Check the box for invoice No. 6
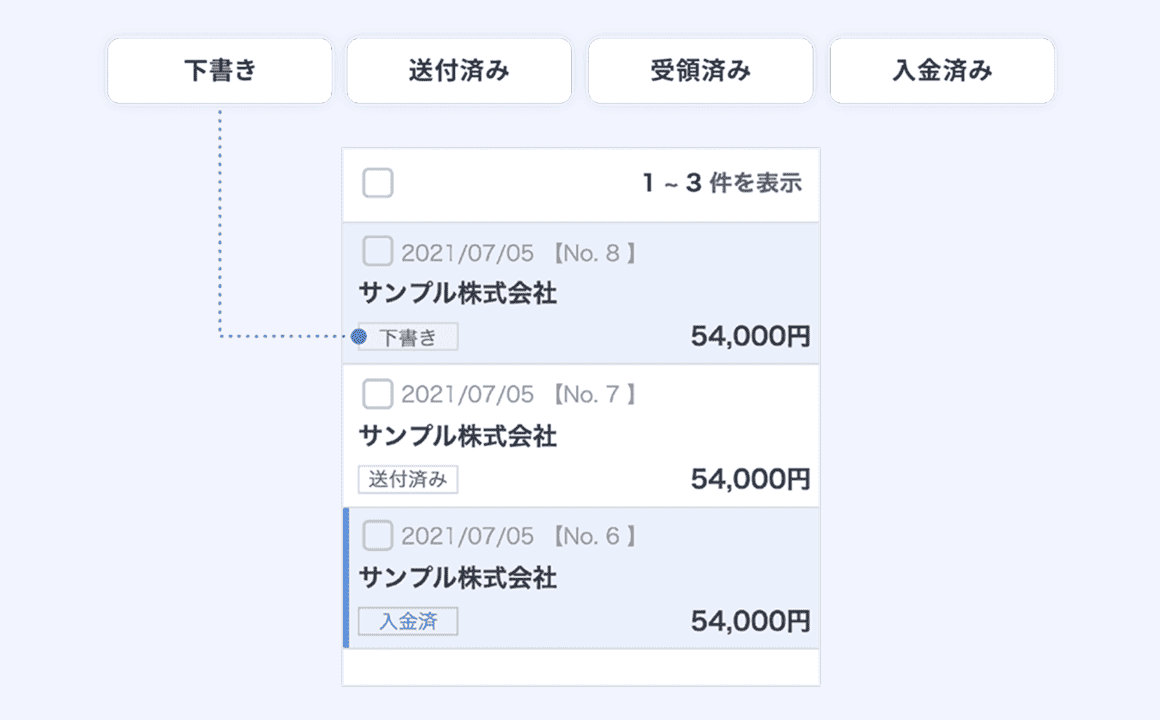 click(x=377, y=535)
